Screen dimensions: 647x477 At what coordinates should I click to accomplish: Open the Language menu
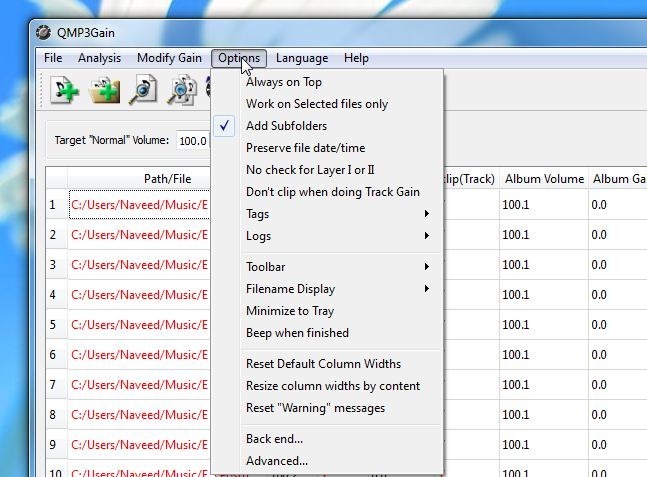pyautogui.click(x=302, y=58)
